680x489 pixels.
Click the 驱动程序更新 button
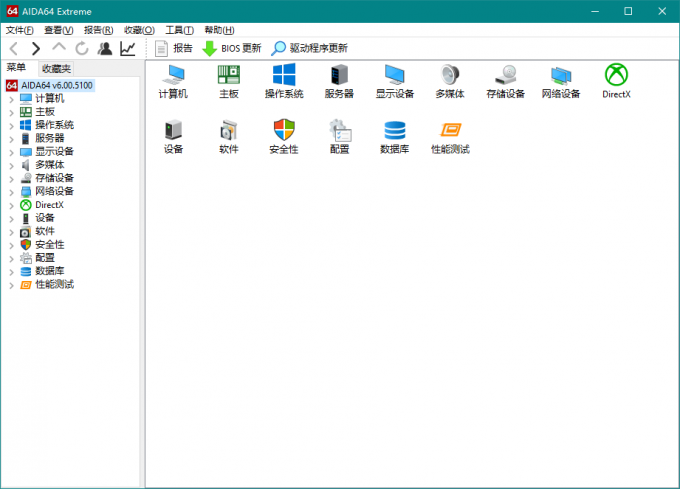pyautogui.click(x=310, y=48)
